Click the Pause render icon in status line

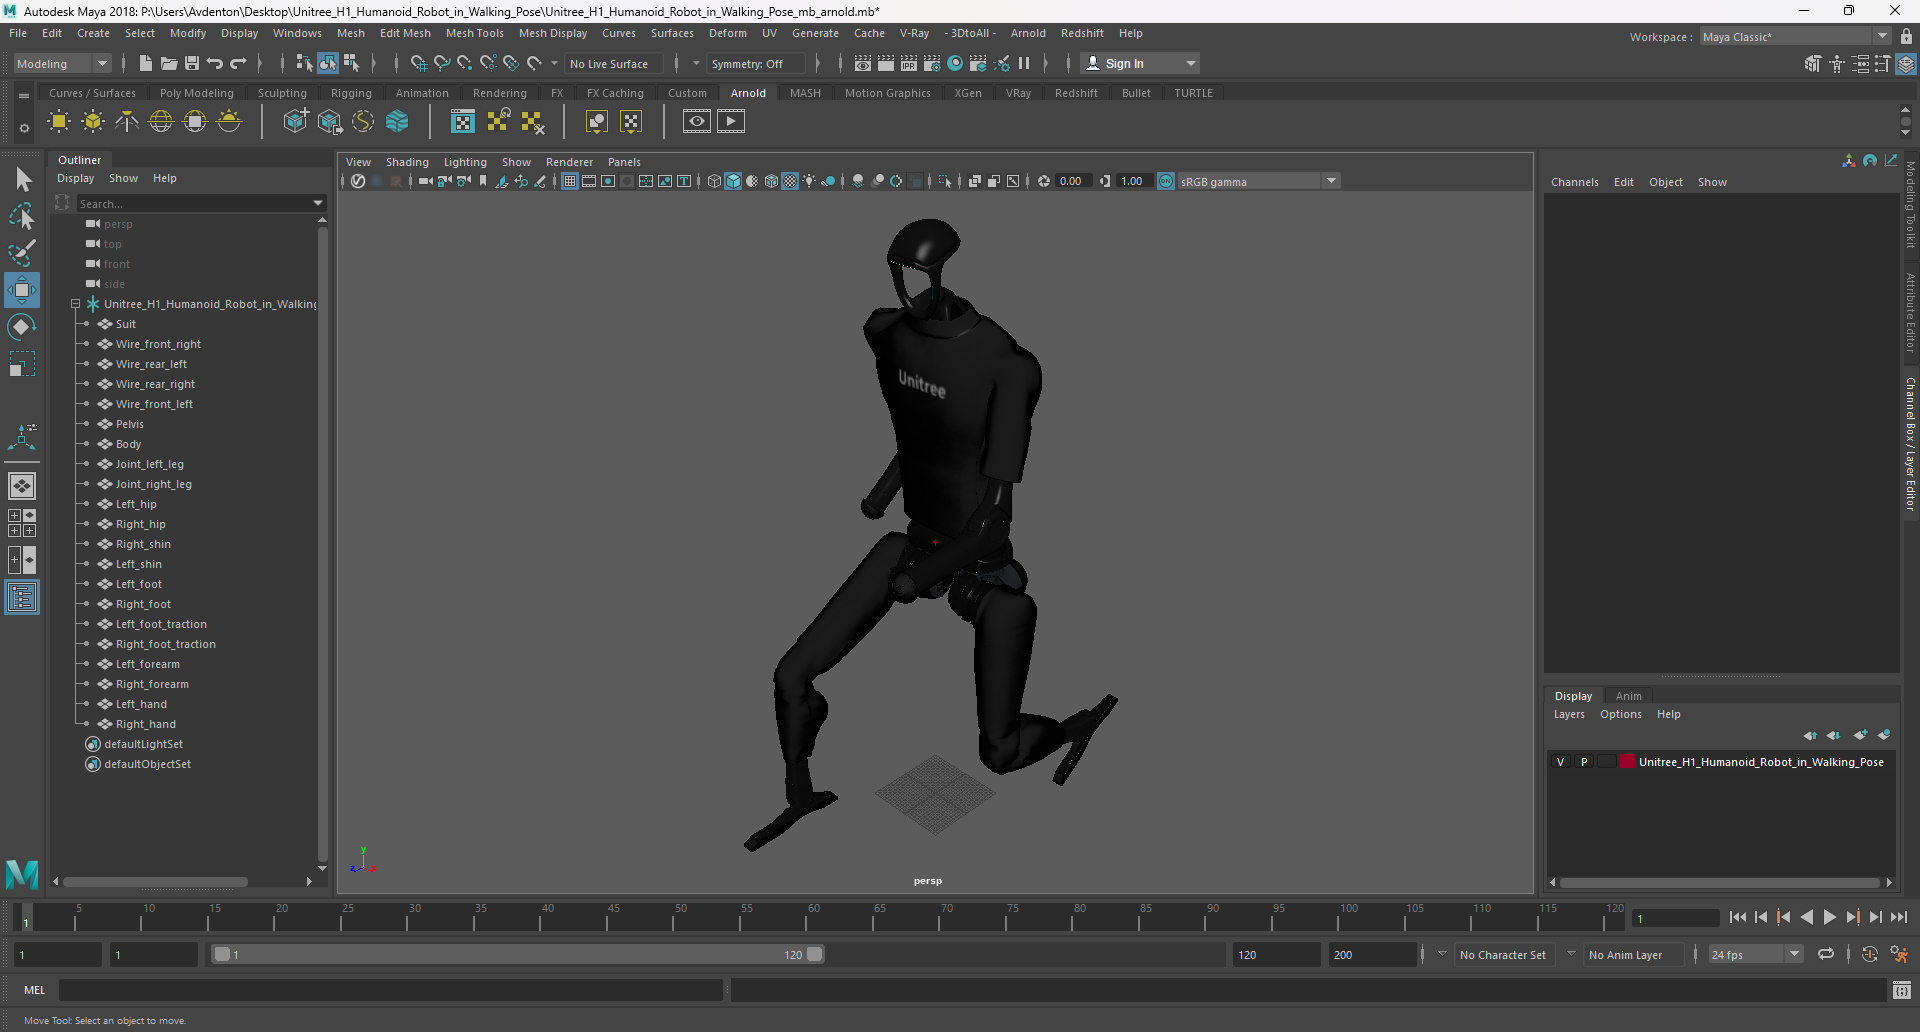pos(1024,63)
